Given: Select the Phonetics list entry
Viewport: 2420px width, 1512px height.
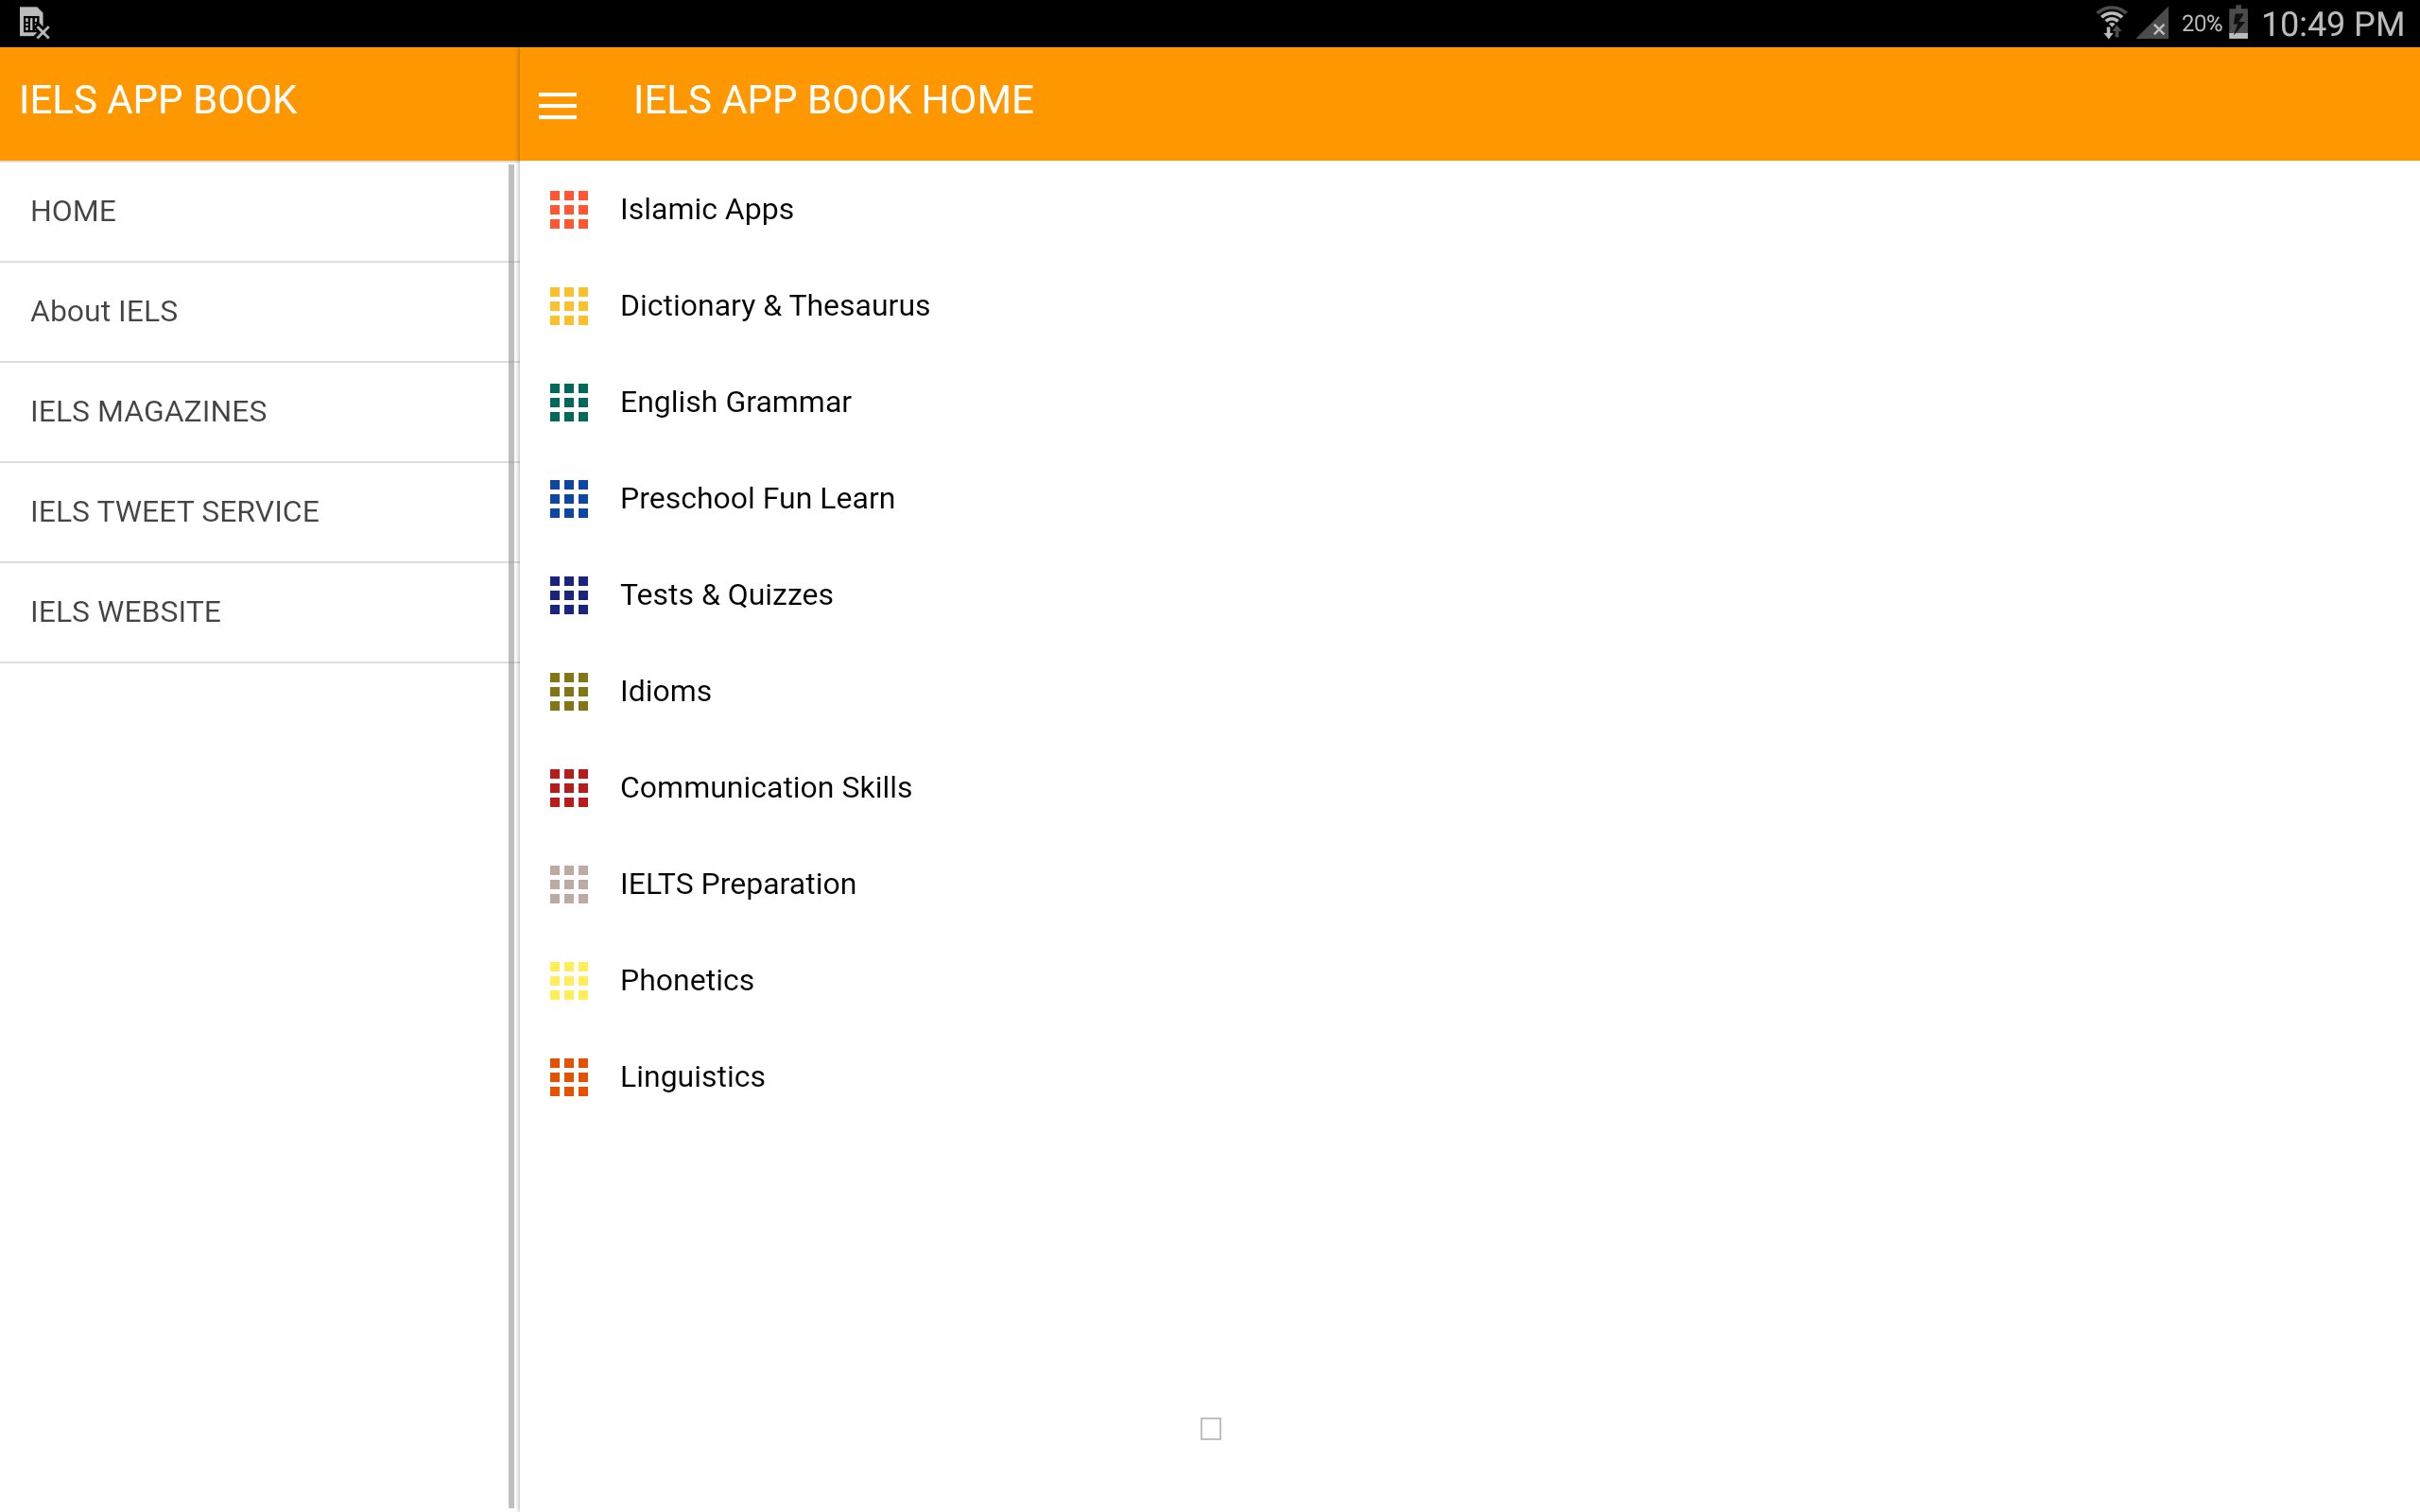Looking at the screenshot, I should (686, 980).
